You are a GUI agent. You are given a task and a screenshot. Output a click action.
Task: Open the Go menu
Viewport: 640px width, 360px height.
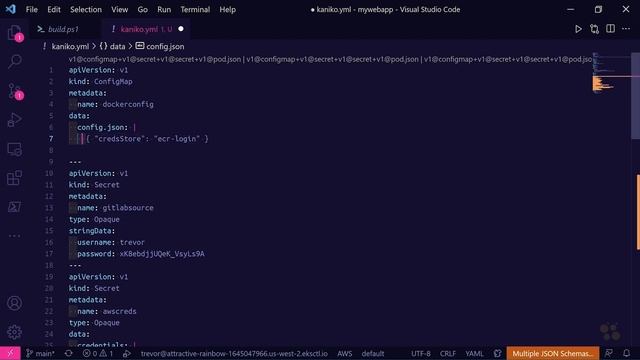(142, 9)
